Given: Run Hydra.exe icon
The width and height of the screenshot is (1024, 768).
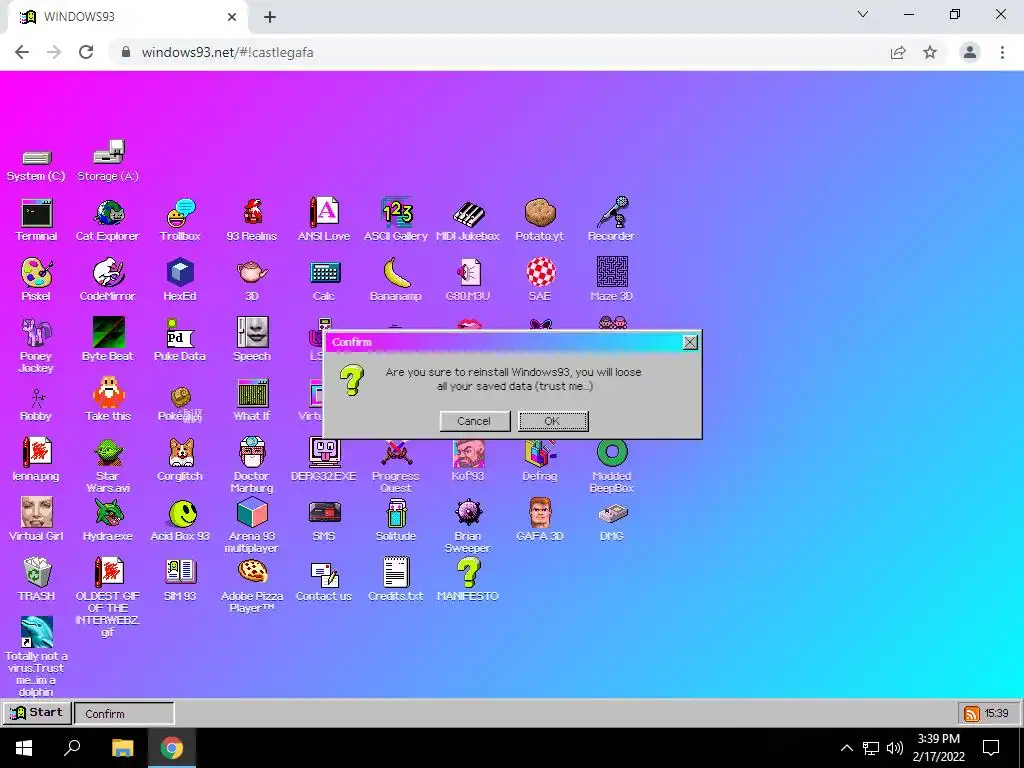Looking at the screenshot, I should (x=108, y=513).
